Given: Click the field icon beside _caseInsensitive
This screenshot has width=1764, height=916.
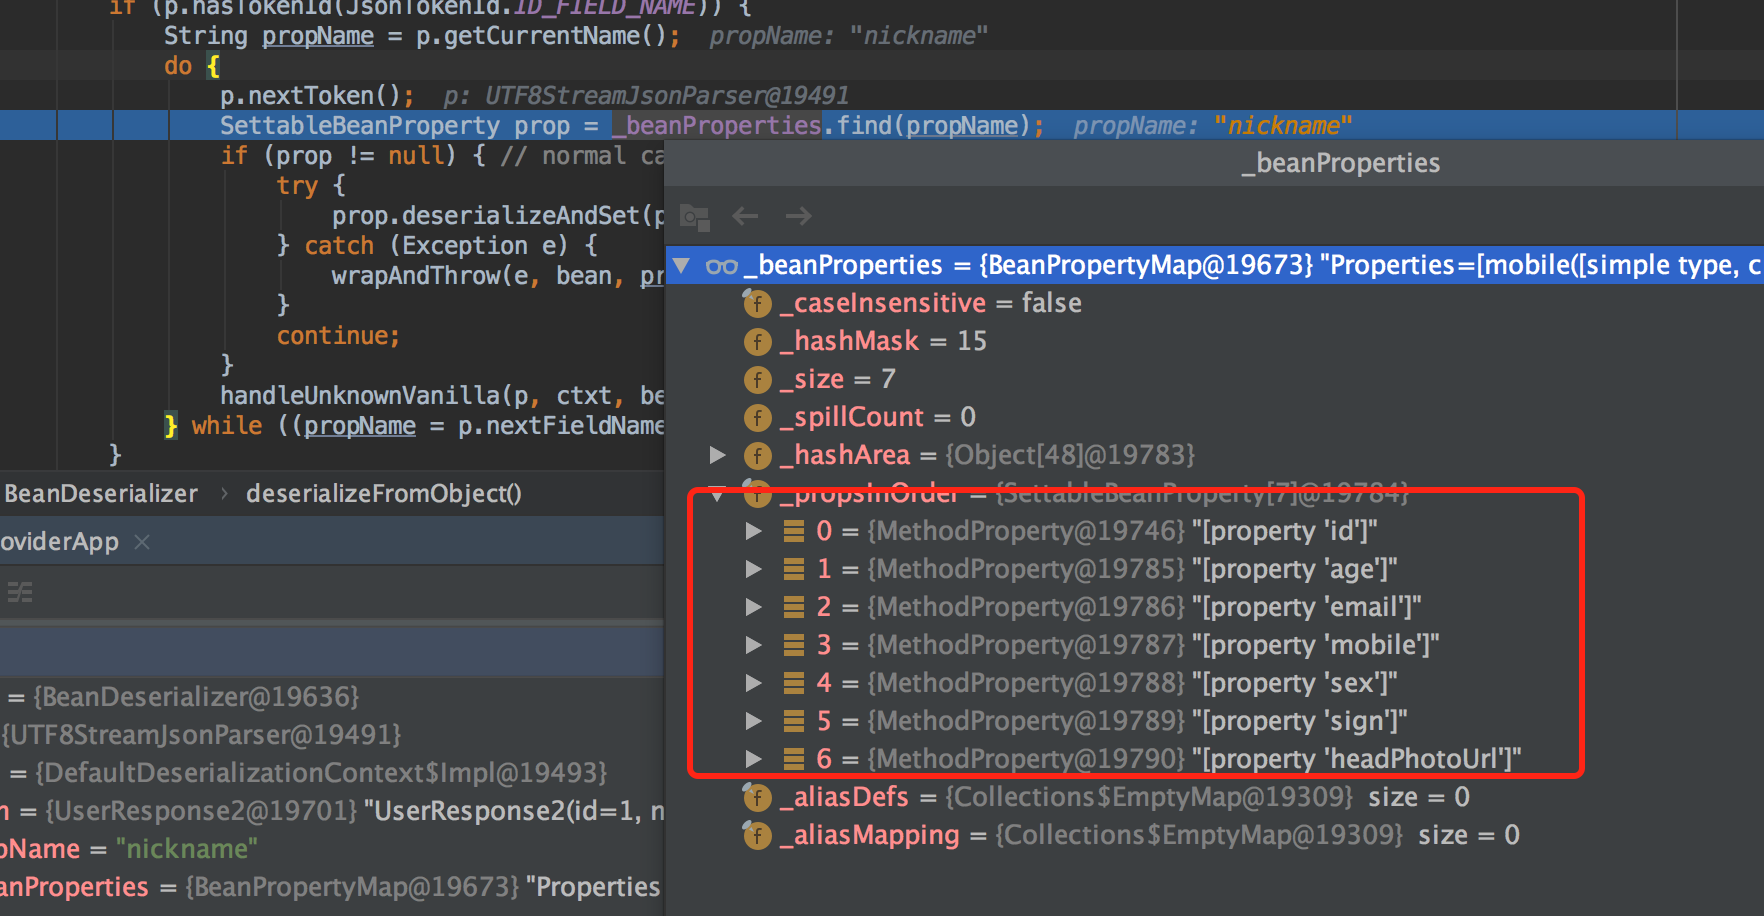Looking at the screenshot, I should [x=758, y=303].
